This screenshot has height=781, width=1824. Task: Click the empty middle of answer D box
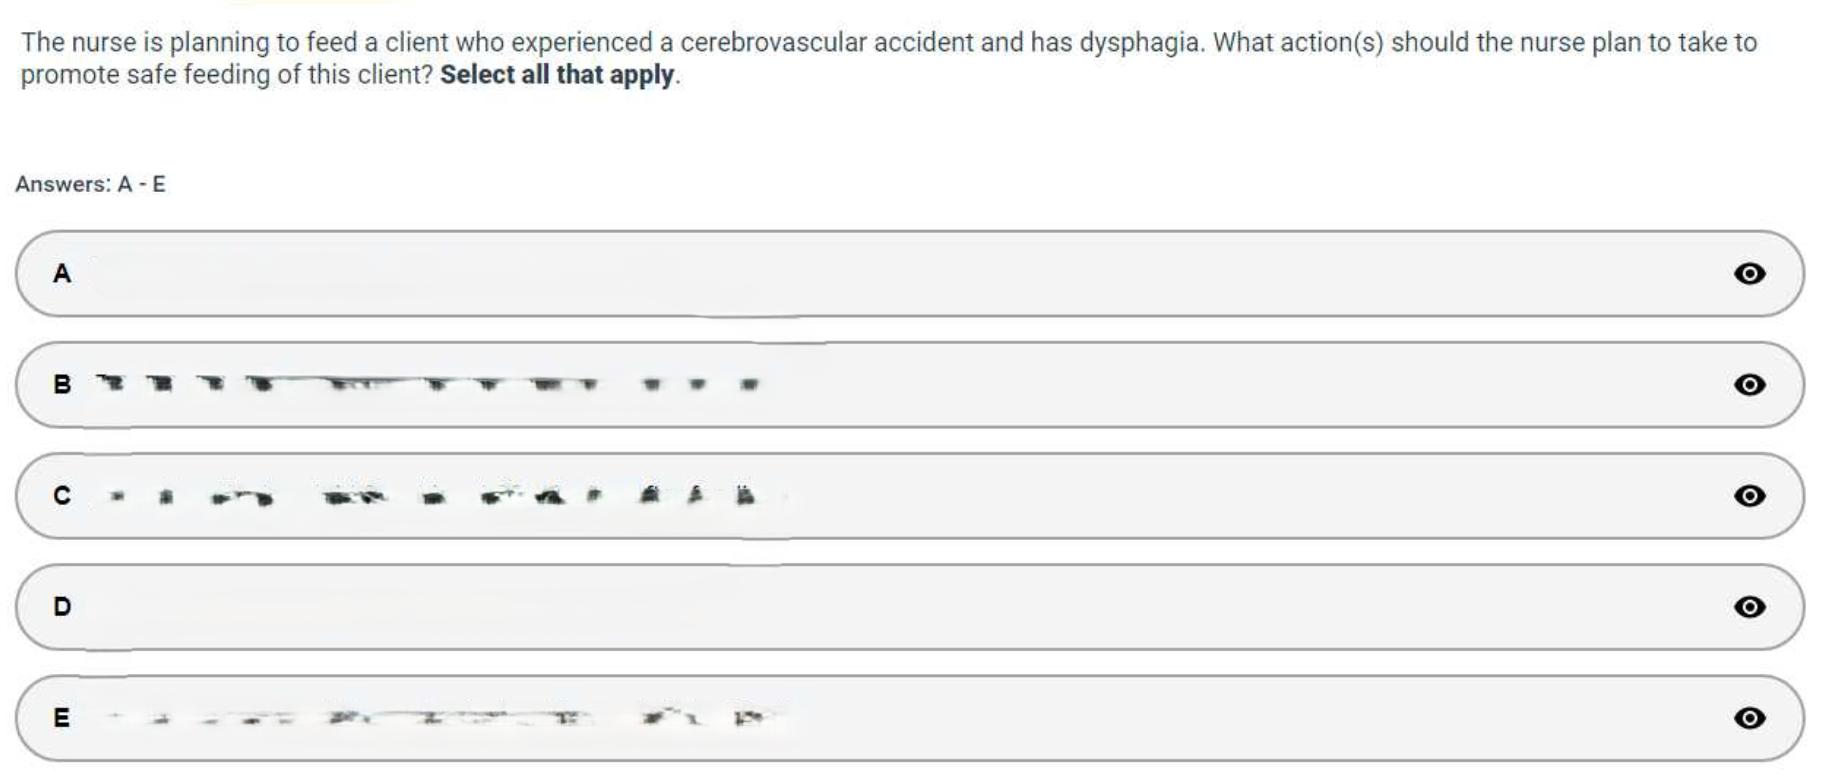pyautogui.click(x=900, y=607)
